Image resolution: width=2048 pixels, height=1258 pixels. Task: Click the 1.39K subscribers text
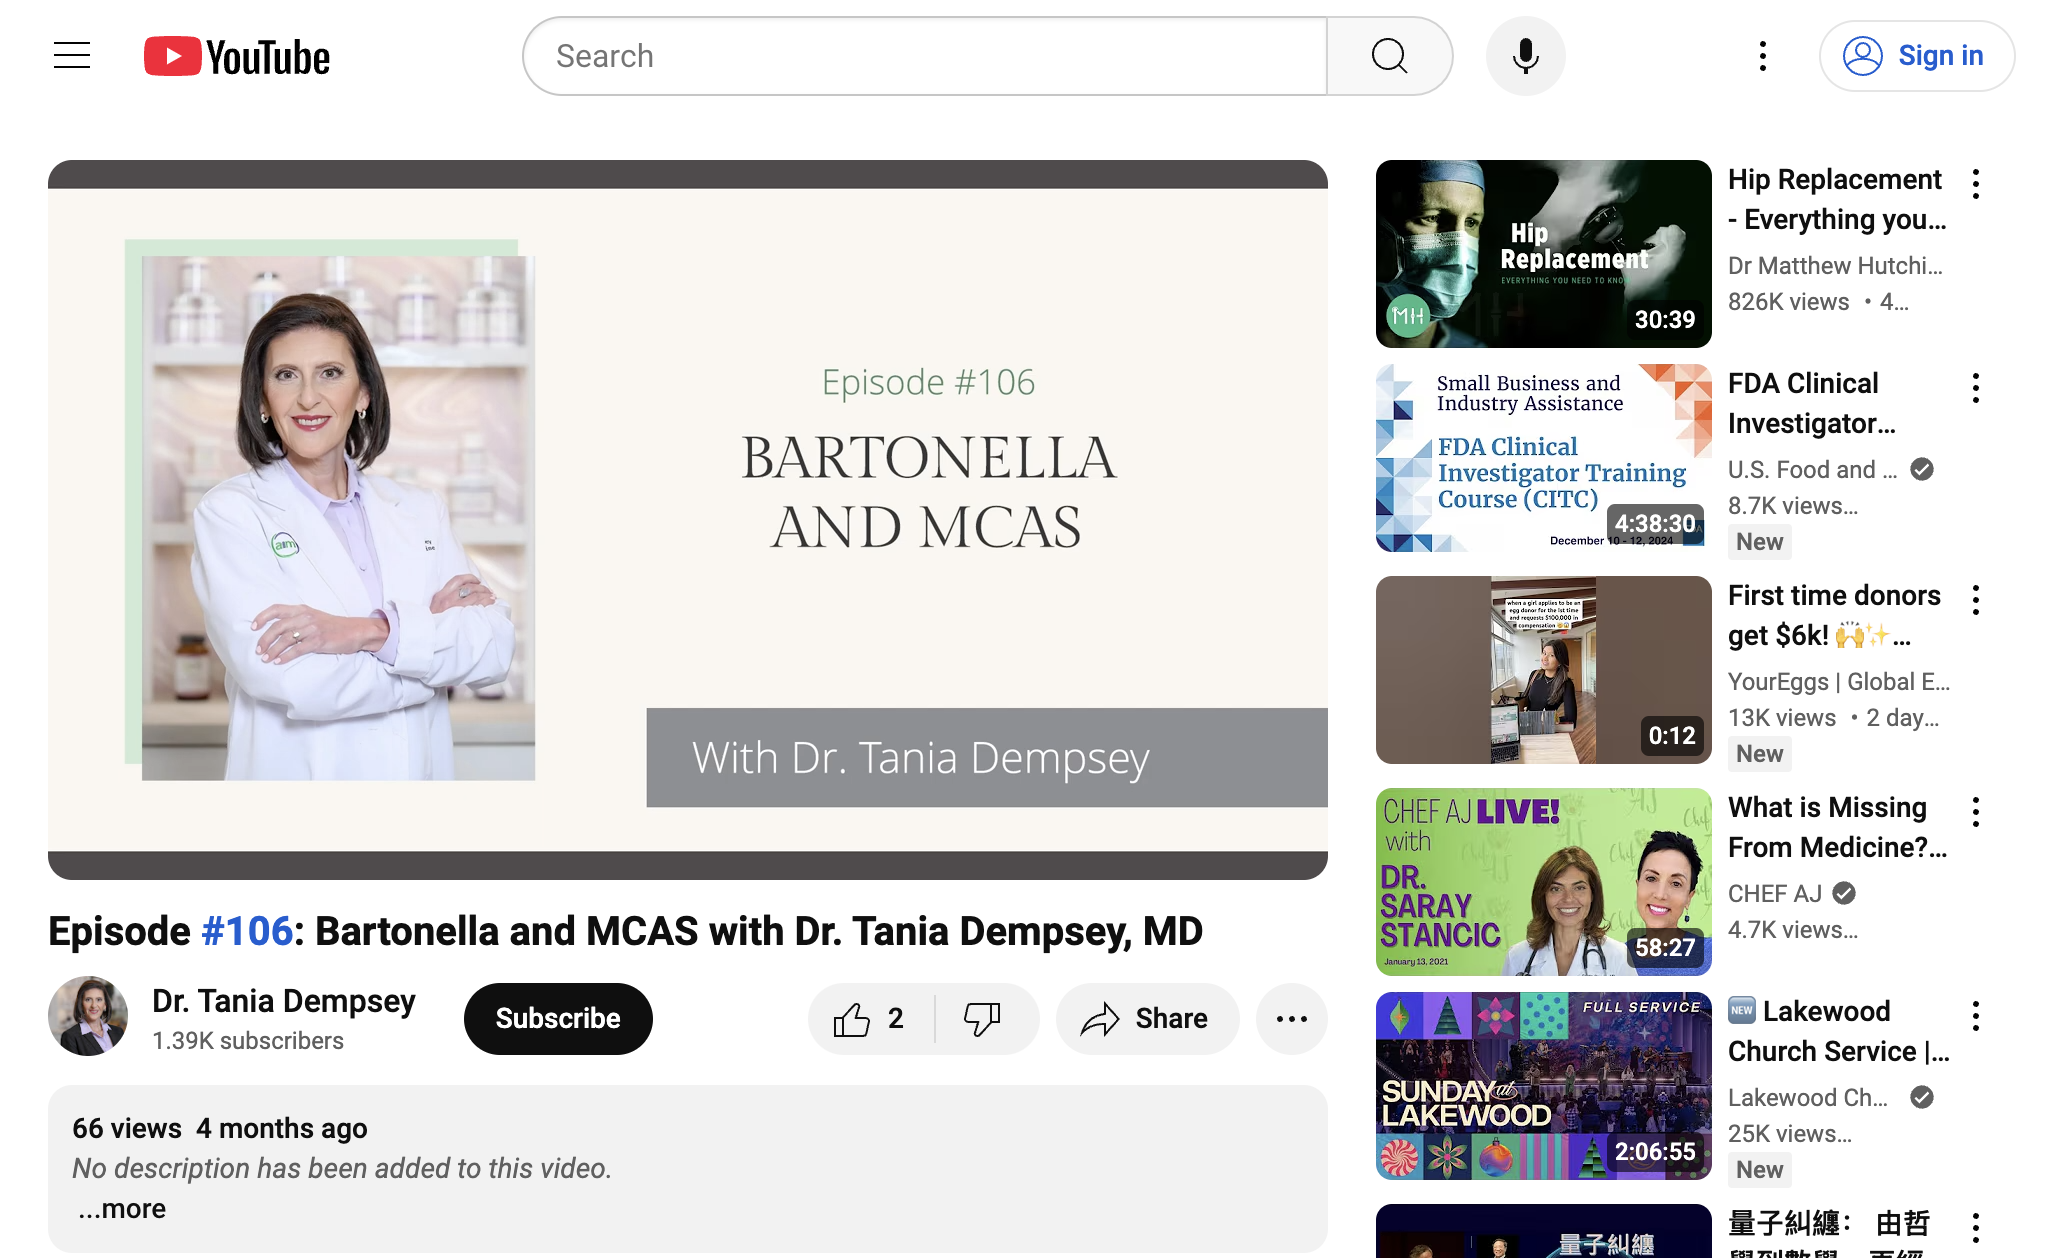coord(248,1041)
